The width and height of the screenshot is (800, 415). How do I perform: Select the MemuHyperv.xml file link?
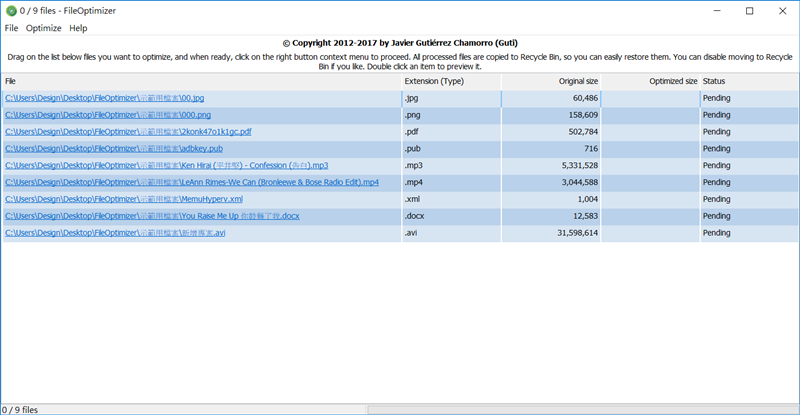(124, 199)
